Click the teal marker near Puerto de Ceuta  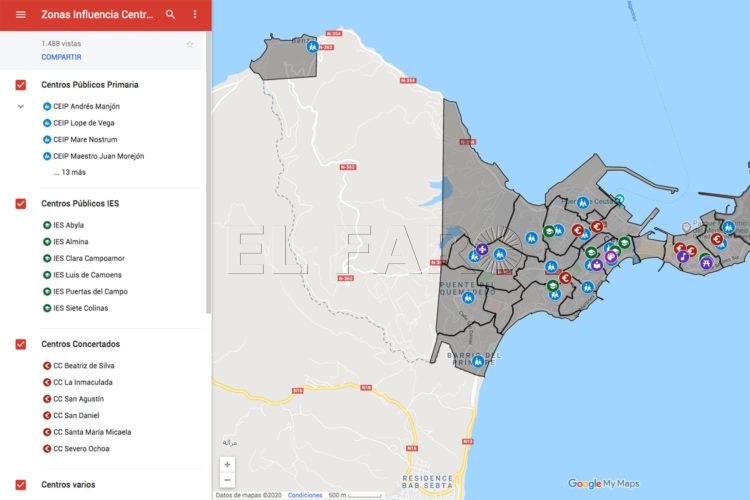pyautogui.click(x=619, y=201)
